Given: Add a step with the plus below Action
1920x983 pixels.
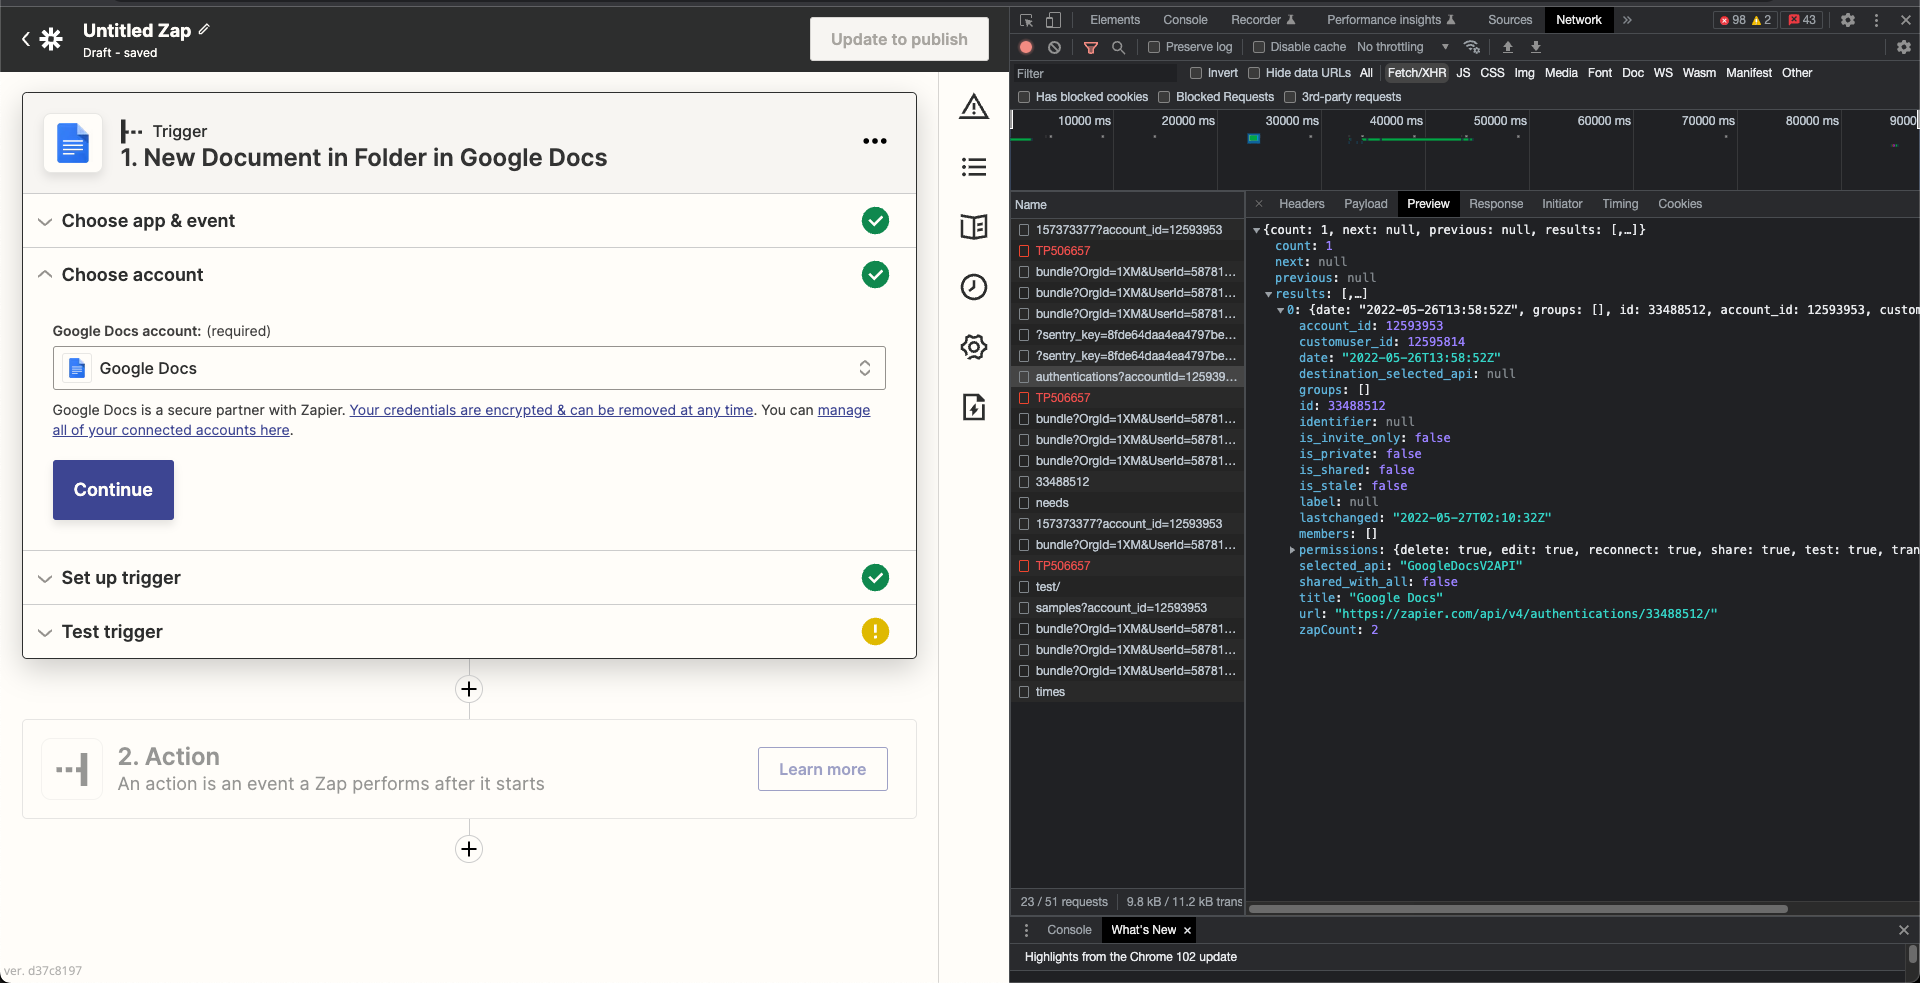Looking at the screenshot, I should [x=469, y=849].
